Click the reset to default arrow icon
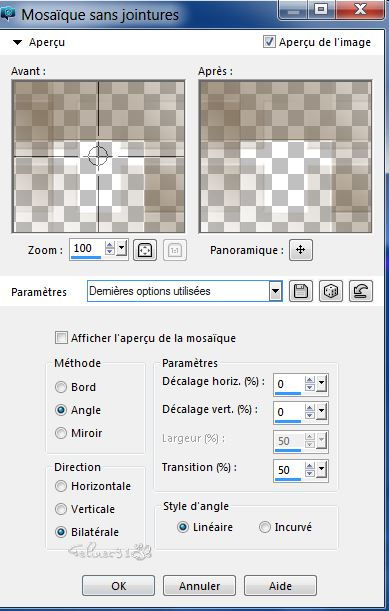 tap(361, 291)
